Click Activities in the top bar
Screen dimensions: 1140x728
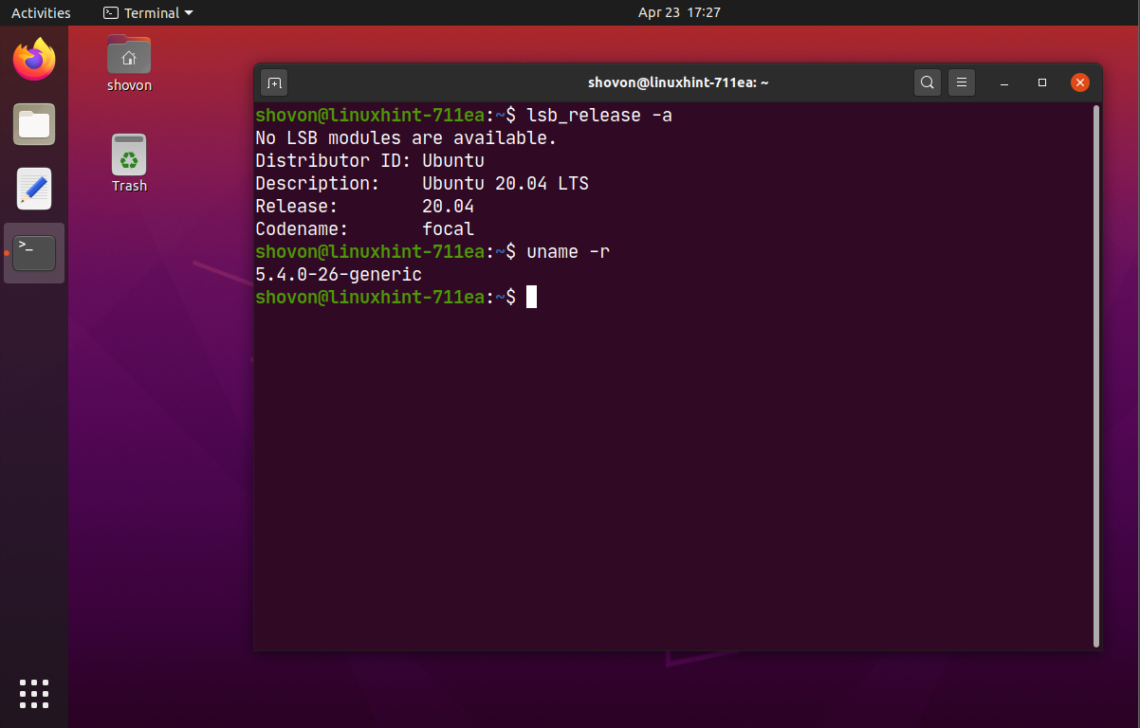point(41,12)
